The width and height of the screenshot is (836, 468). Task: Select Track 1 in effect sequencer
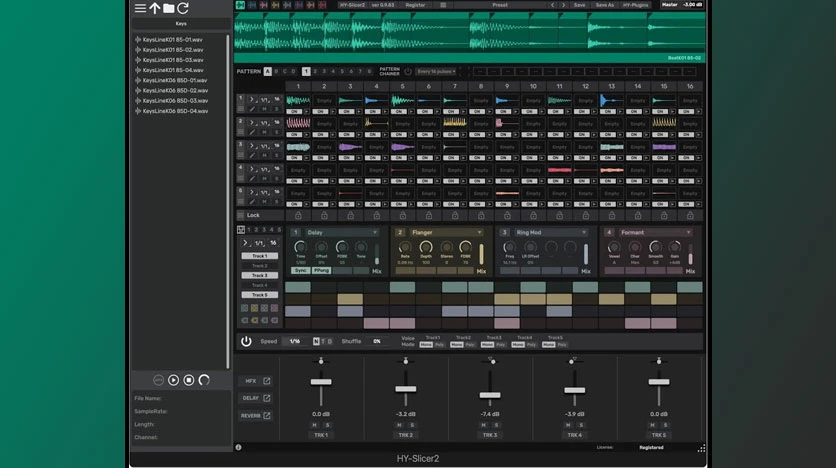point(260,256)
